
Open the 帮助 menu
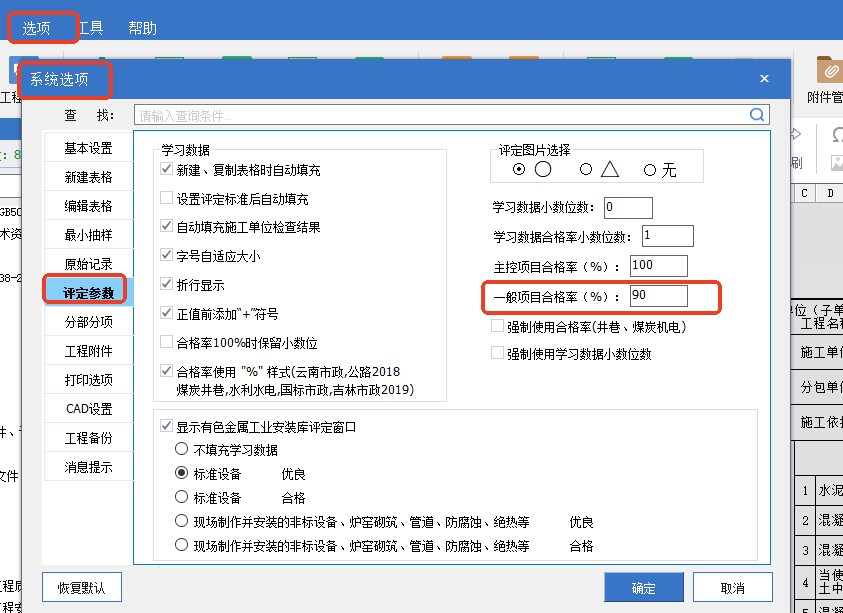pos(142,28)
